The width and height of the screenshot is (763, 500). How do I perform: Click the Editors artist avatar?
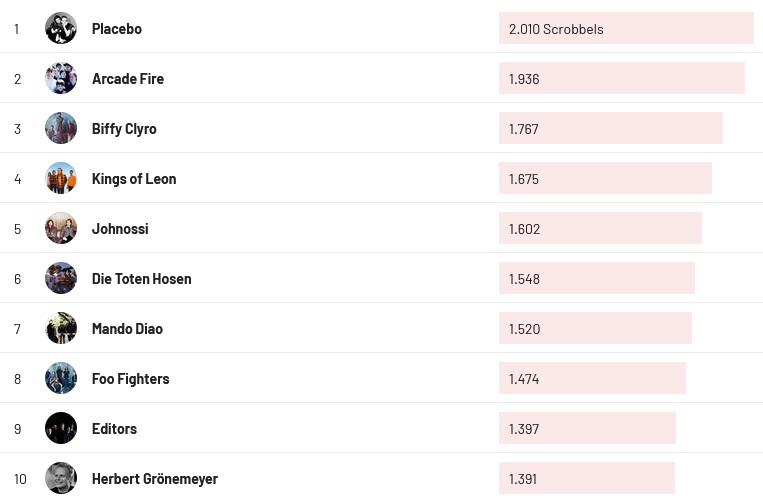(x=61, y=428)
